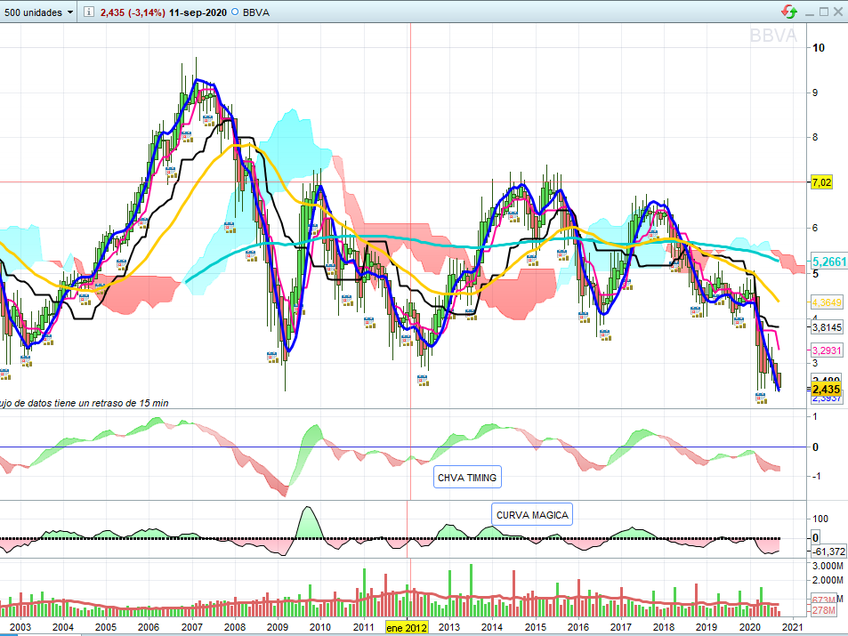Viewport: 848px width, 636px height.
Task: Click the BBVA ticker name in header
Action: (256, 12)
